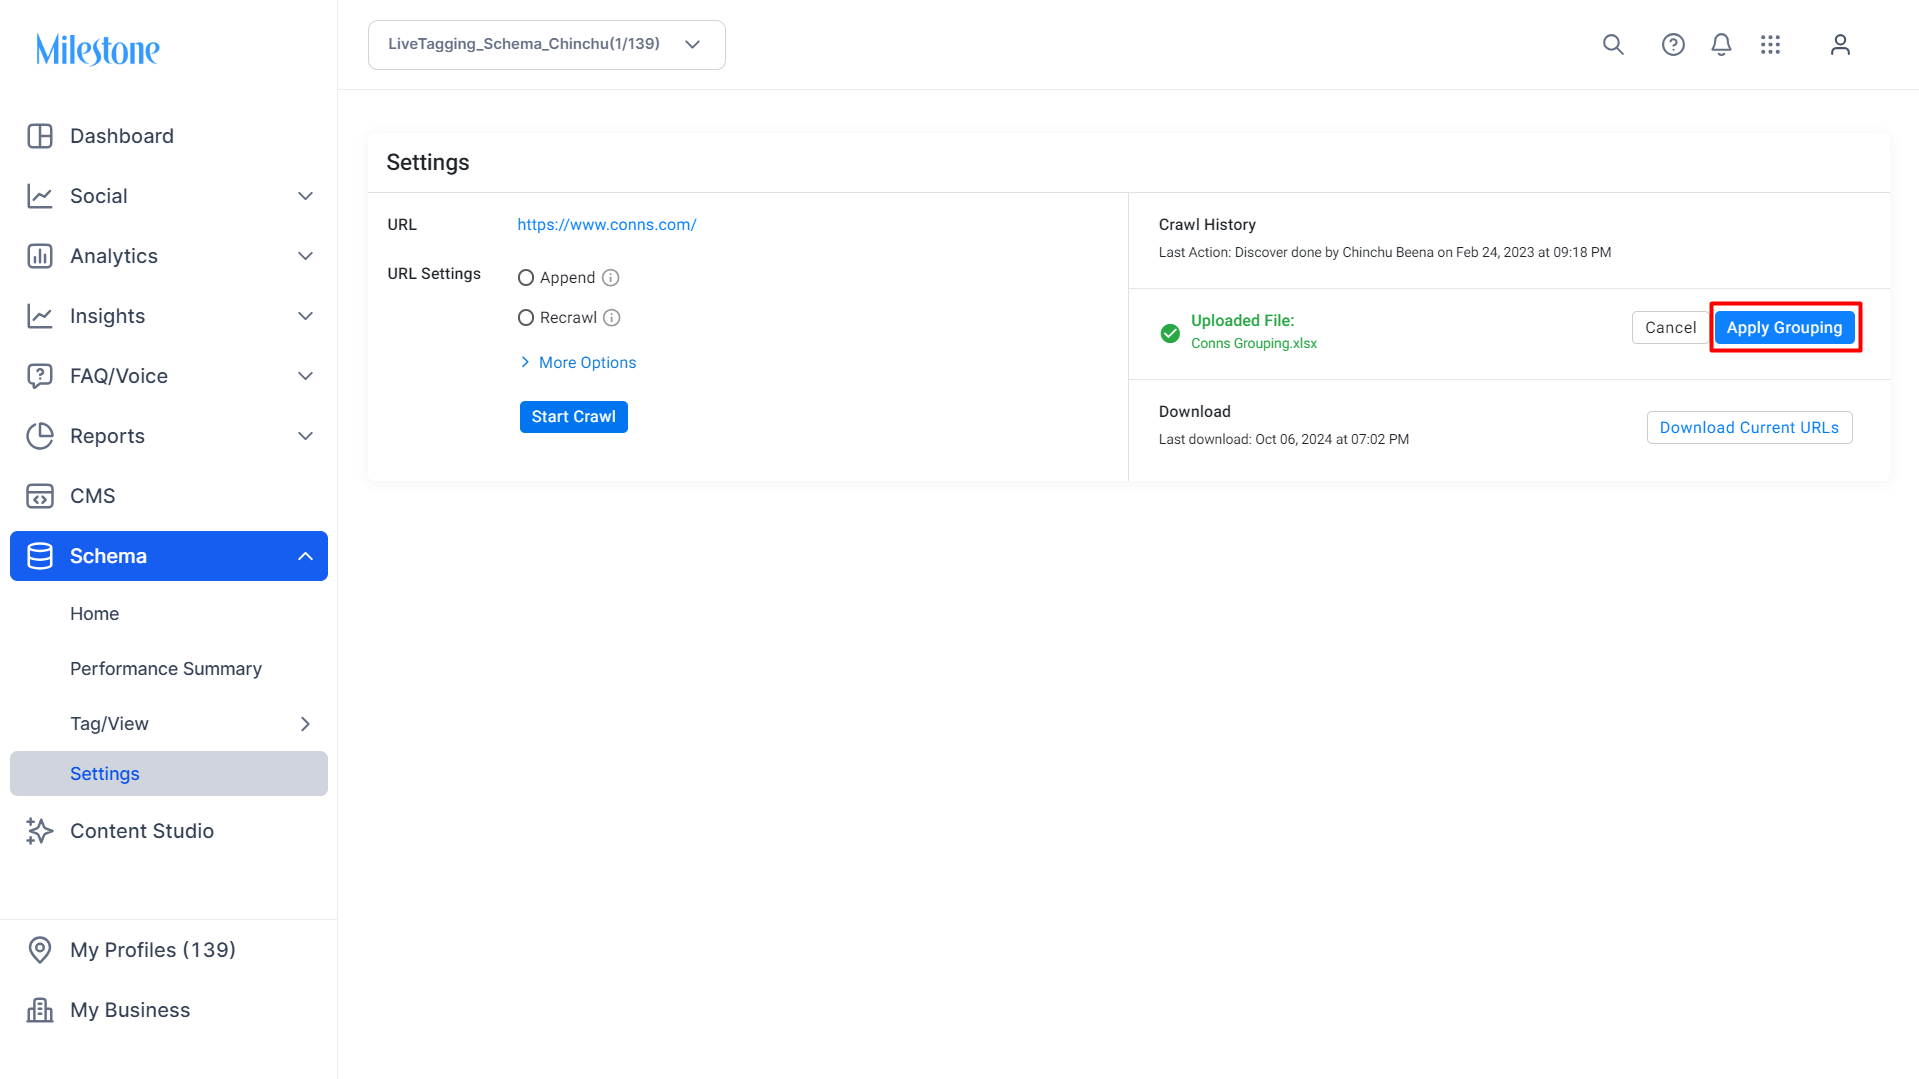Click the Schema database icon
Screen dimensions: 1919x1079
[x=40, y=556]
